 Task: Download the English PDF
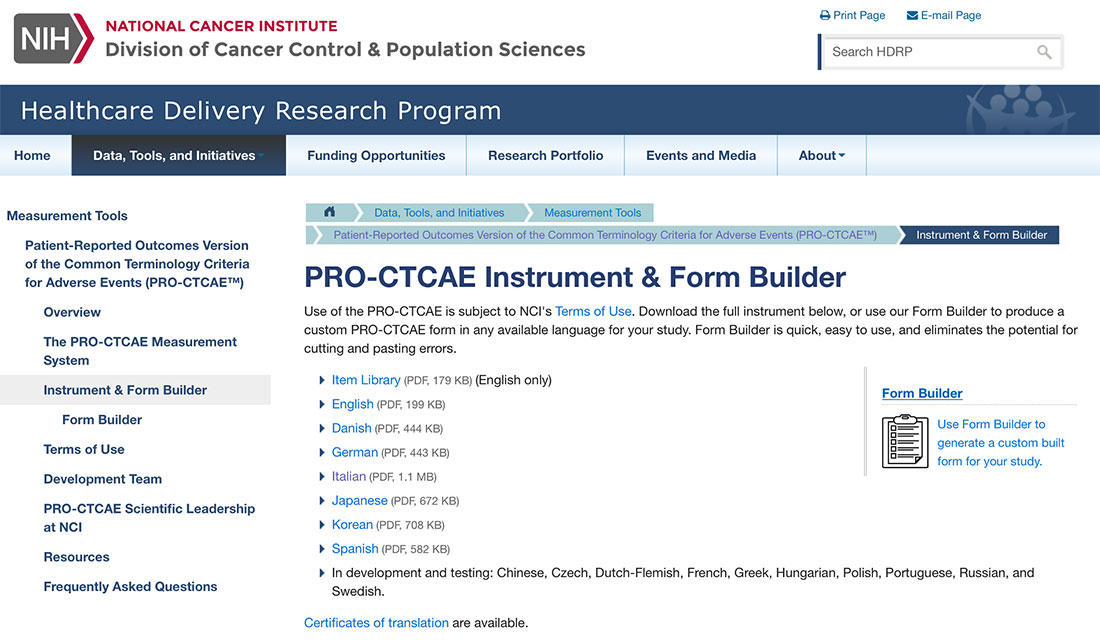point(353,404)
